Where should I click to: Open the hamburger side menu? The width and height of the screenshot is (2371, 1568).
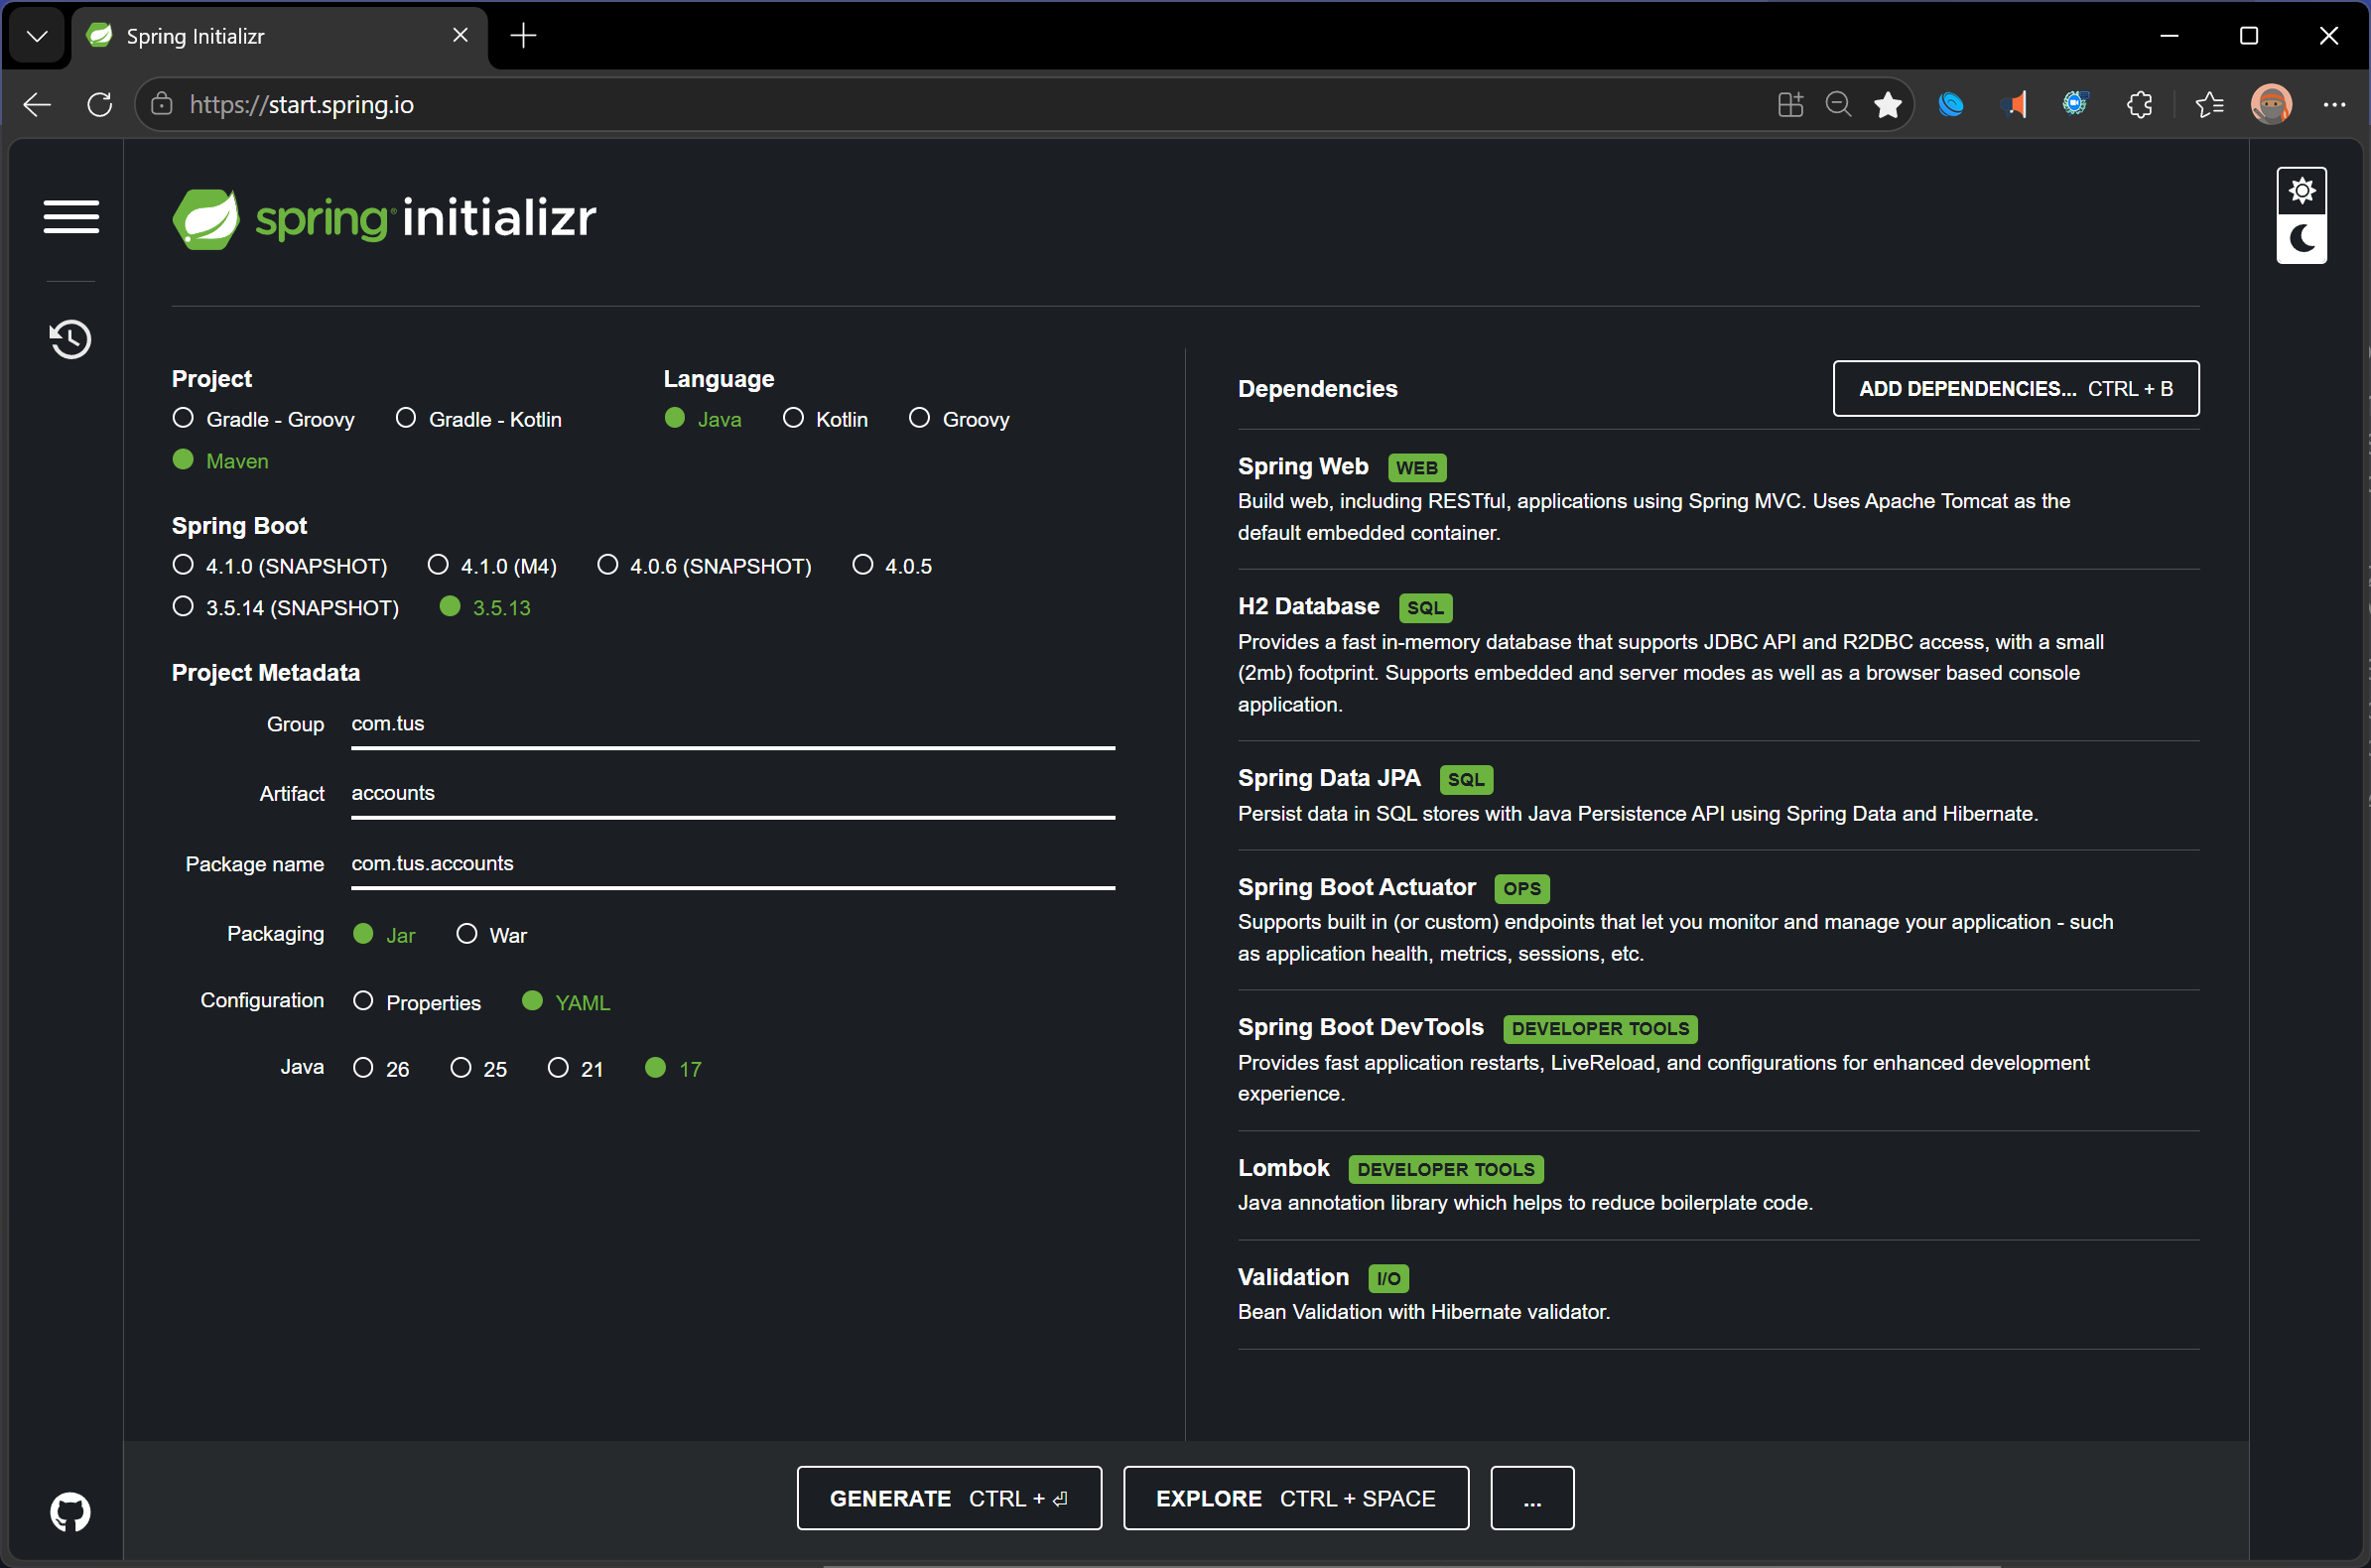point(71,216)
